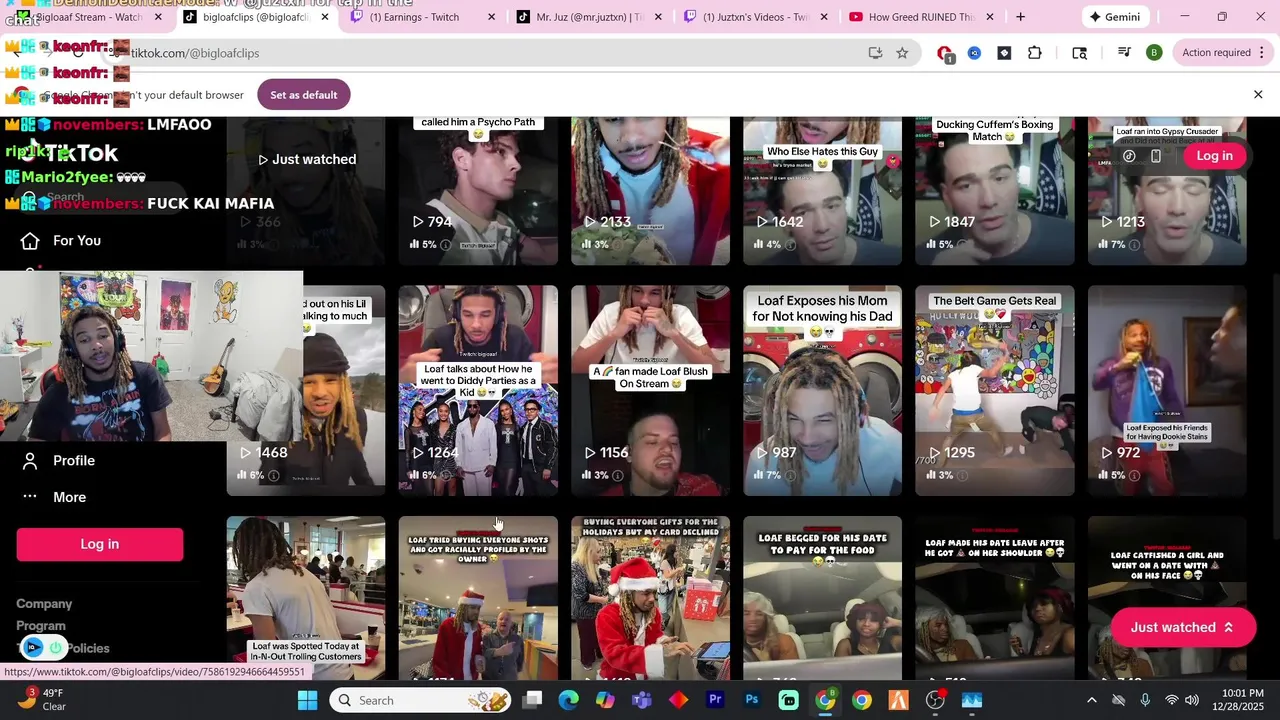Open Adobe Photoshop from taskbar

(x=752, y=700)
